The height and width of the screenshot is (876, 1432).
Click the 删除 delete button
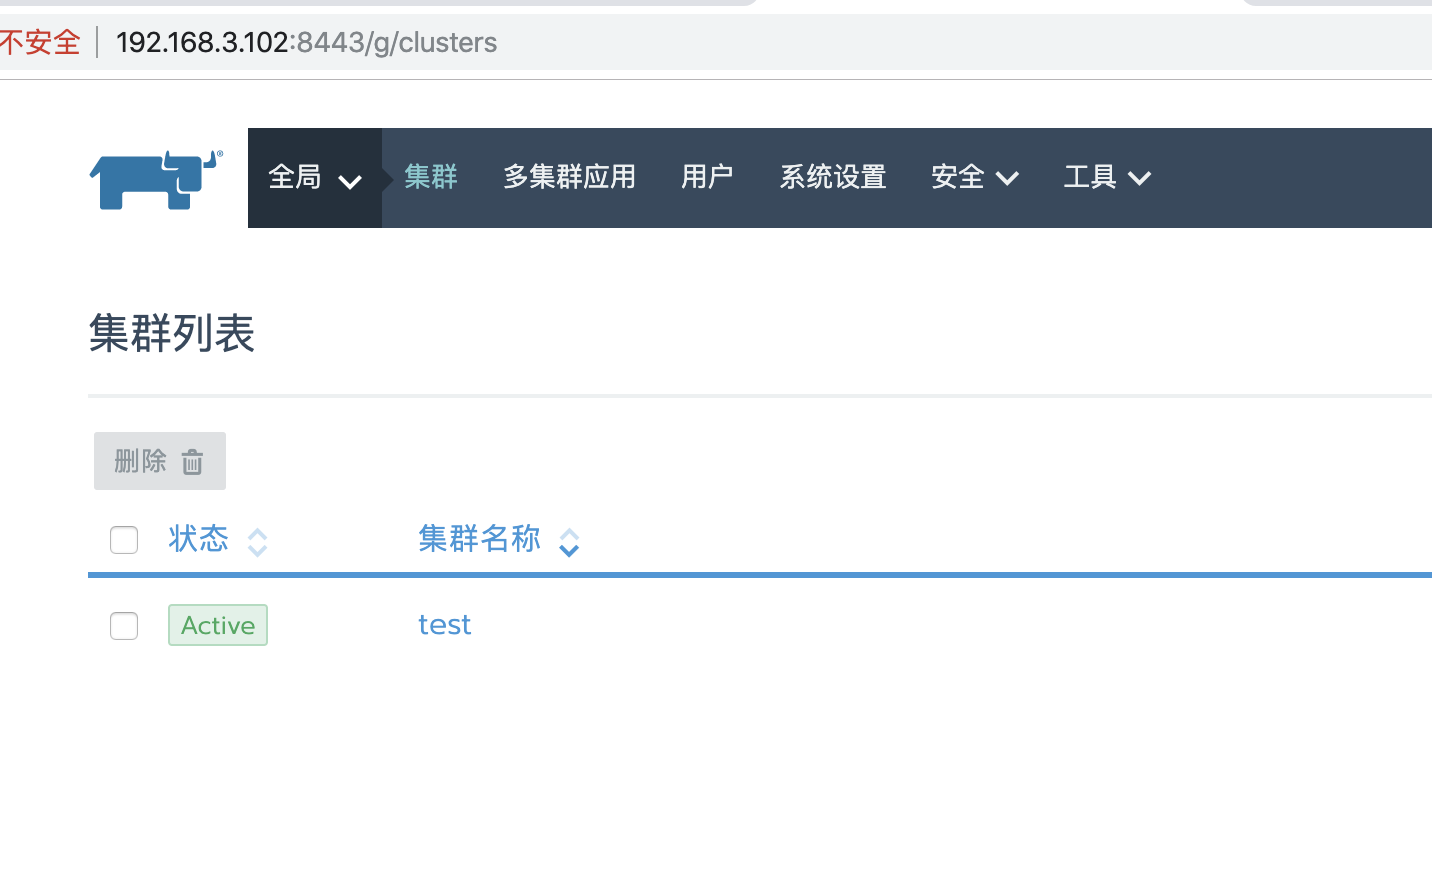click(160, 461)
